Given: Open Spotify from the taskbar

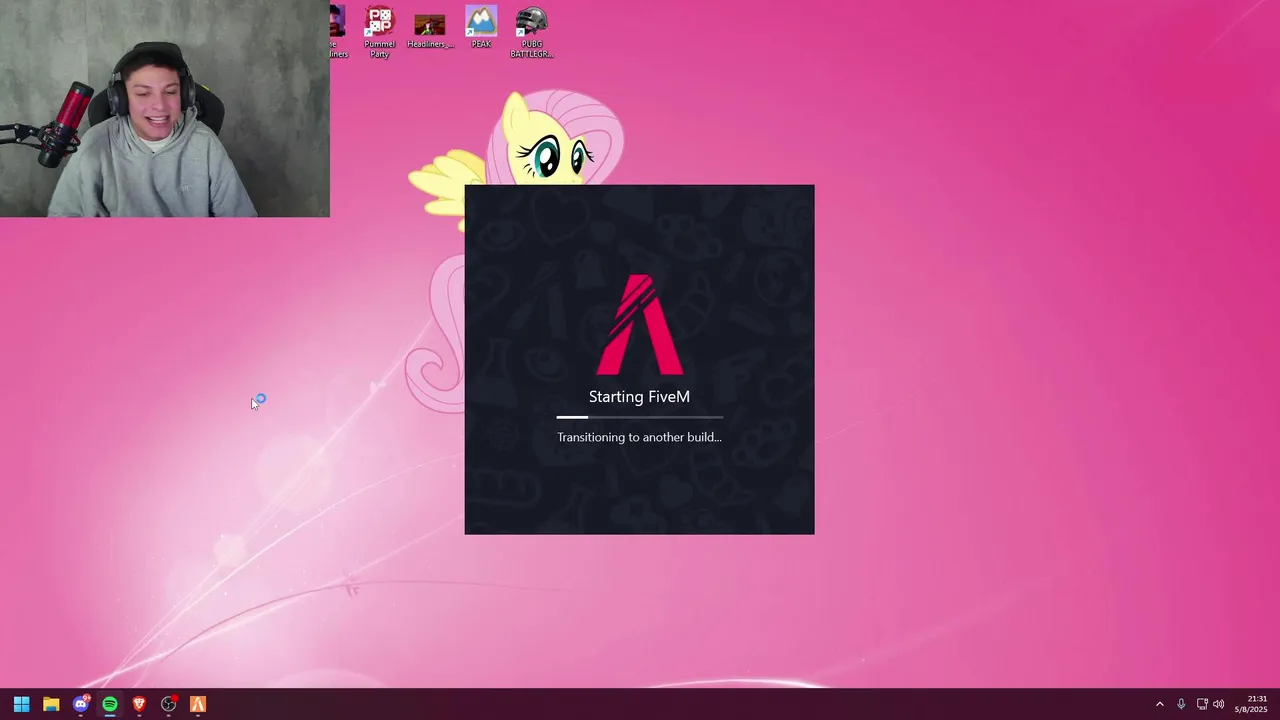Looking at the screenshot, I should (110, 704).
